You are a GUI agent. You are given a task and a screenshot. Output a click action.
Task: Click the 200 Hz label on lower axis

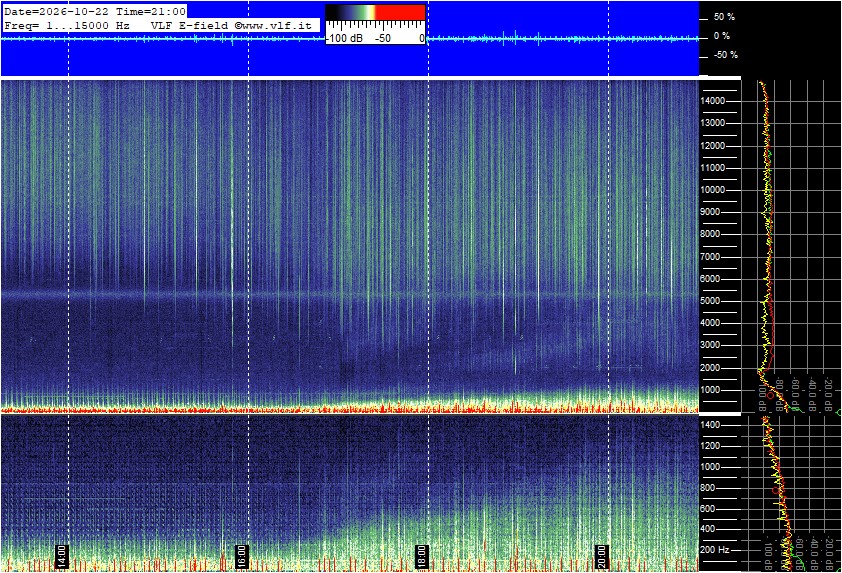715,550
